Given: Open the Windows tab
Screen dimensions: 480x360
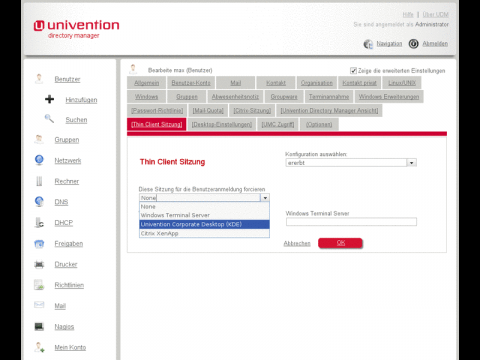Looking at the screenshot, I should (x=146, y=97).
